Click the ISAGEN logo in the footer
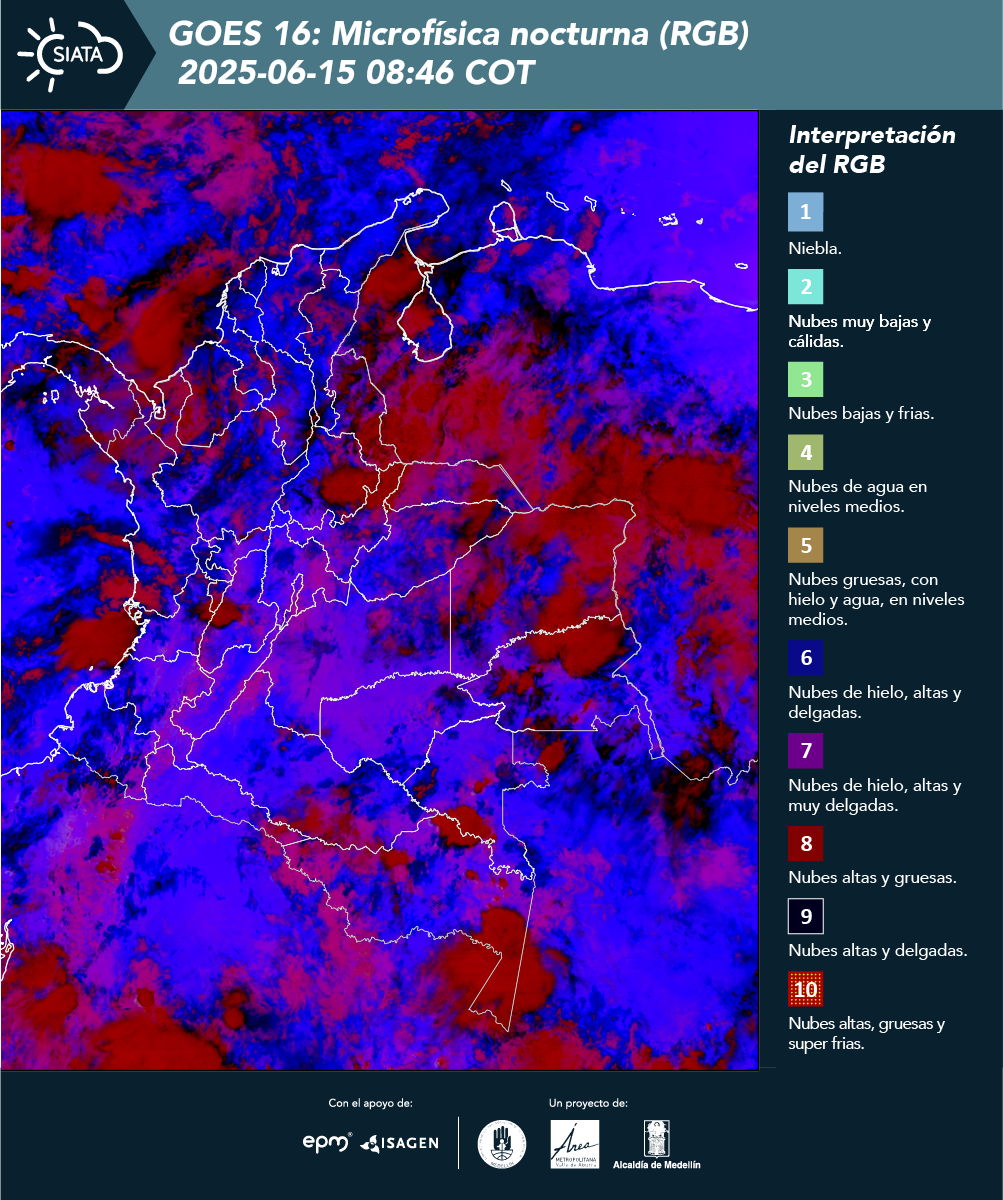Image resolution: width=1003 pixels, height=1200 pixels. [x=399, y=1143]
